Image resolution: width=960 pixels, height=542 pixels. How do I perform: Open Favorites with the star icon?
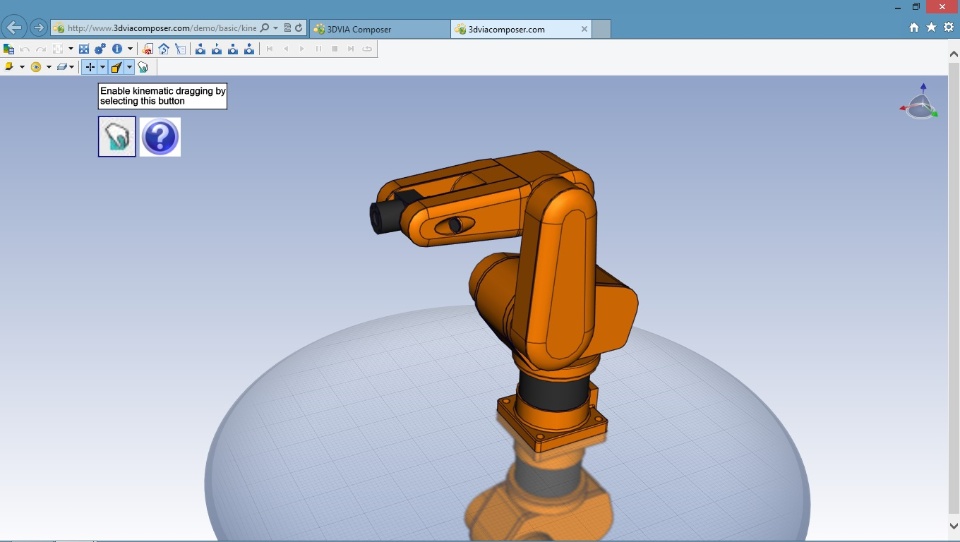pyautogui.click(x=931, y=27)
